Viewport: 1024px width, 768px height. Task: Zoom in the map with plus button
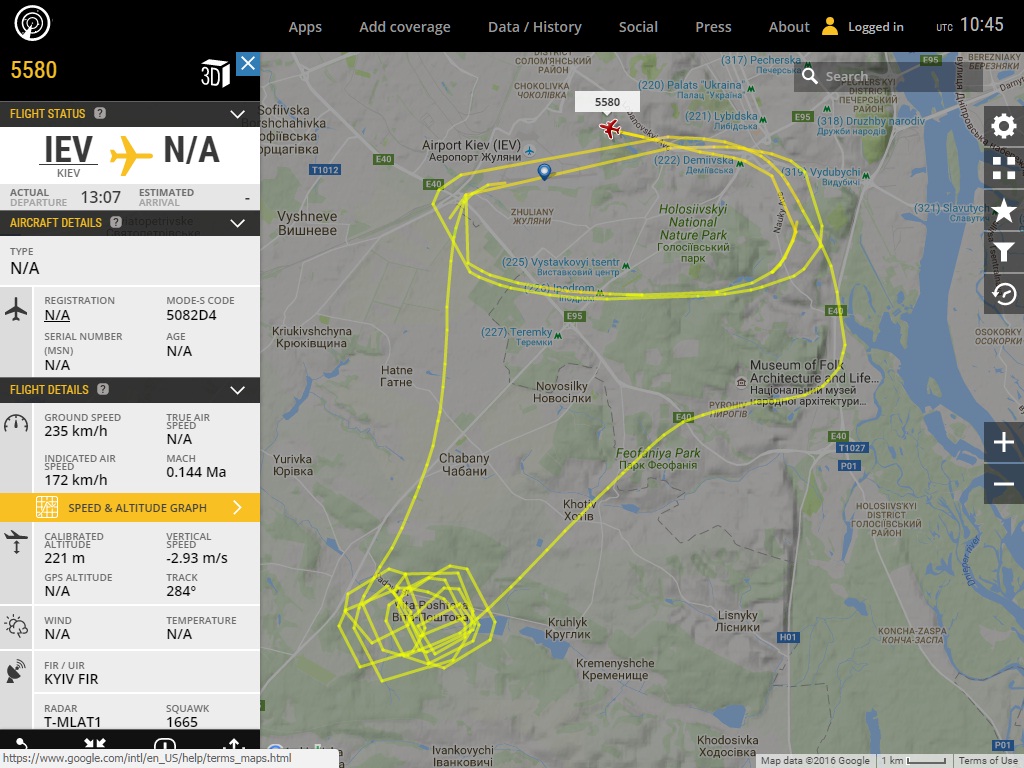coord(1004,442)
